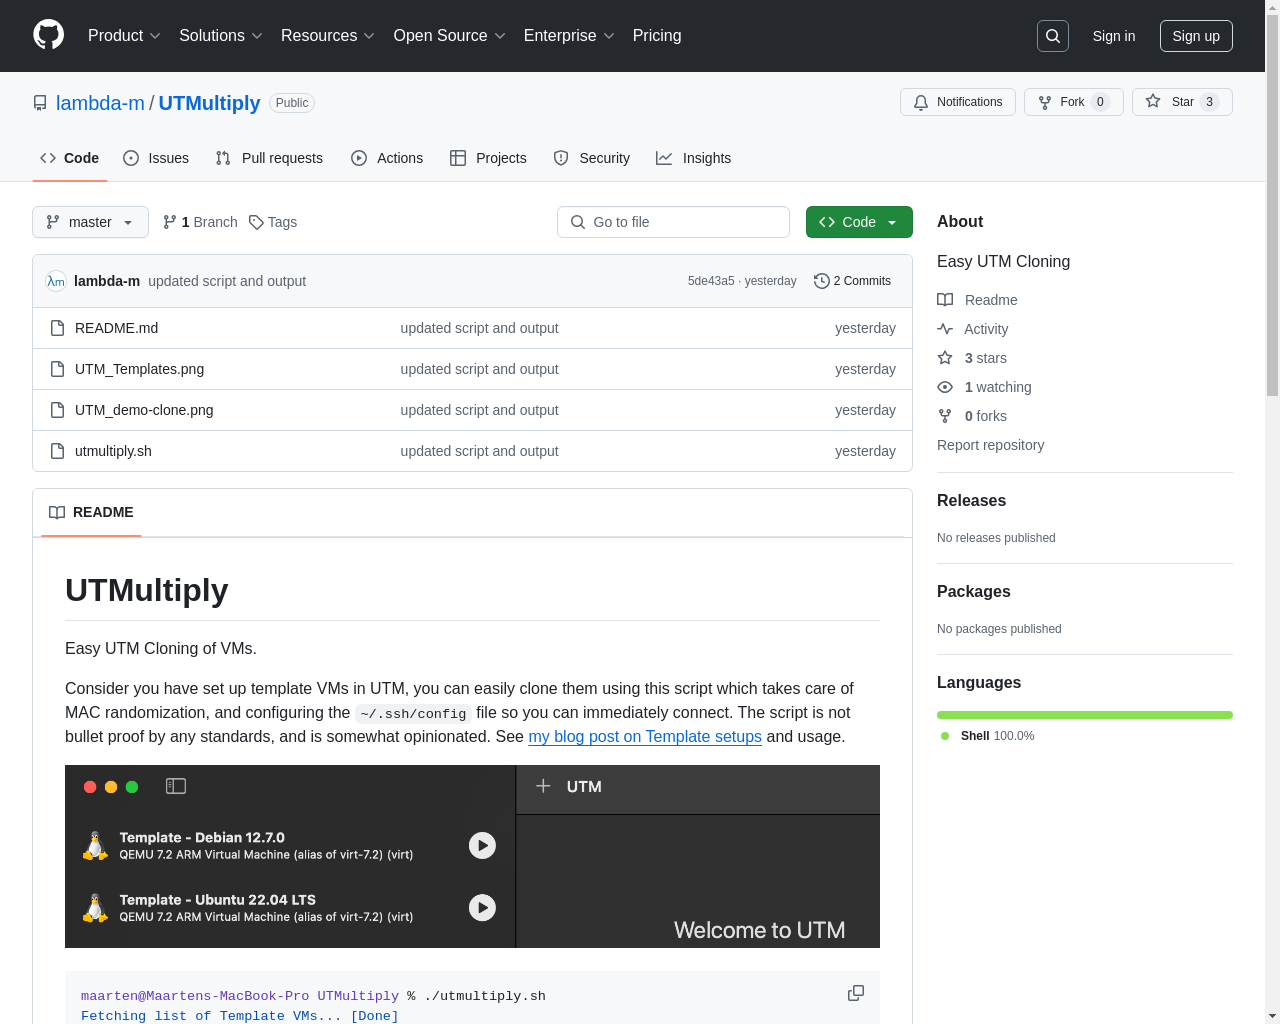Image resolution: width=1280 pixels, height=1024 pixels.
Task: Expand the Product menu
Action: (124, 36)
